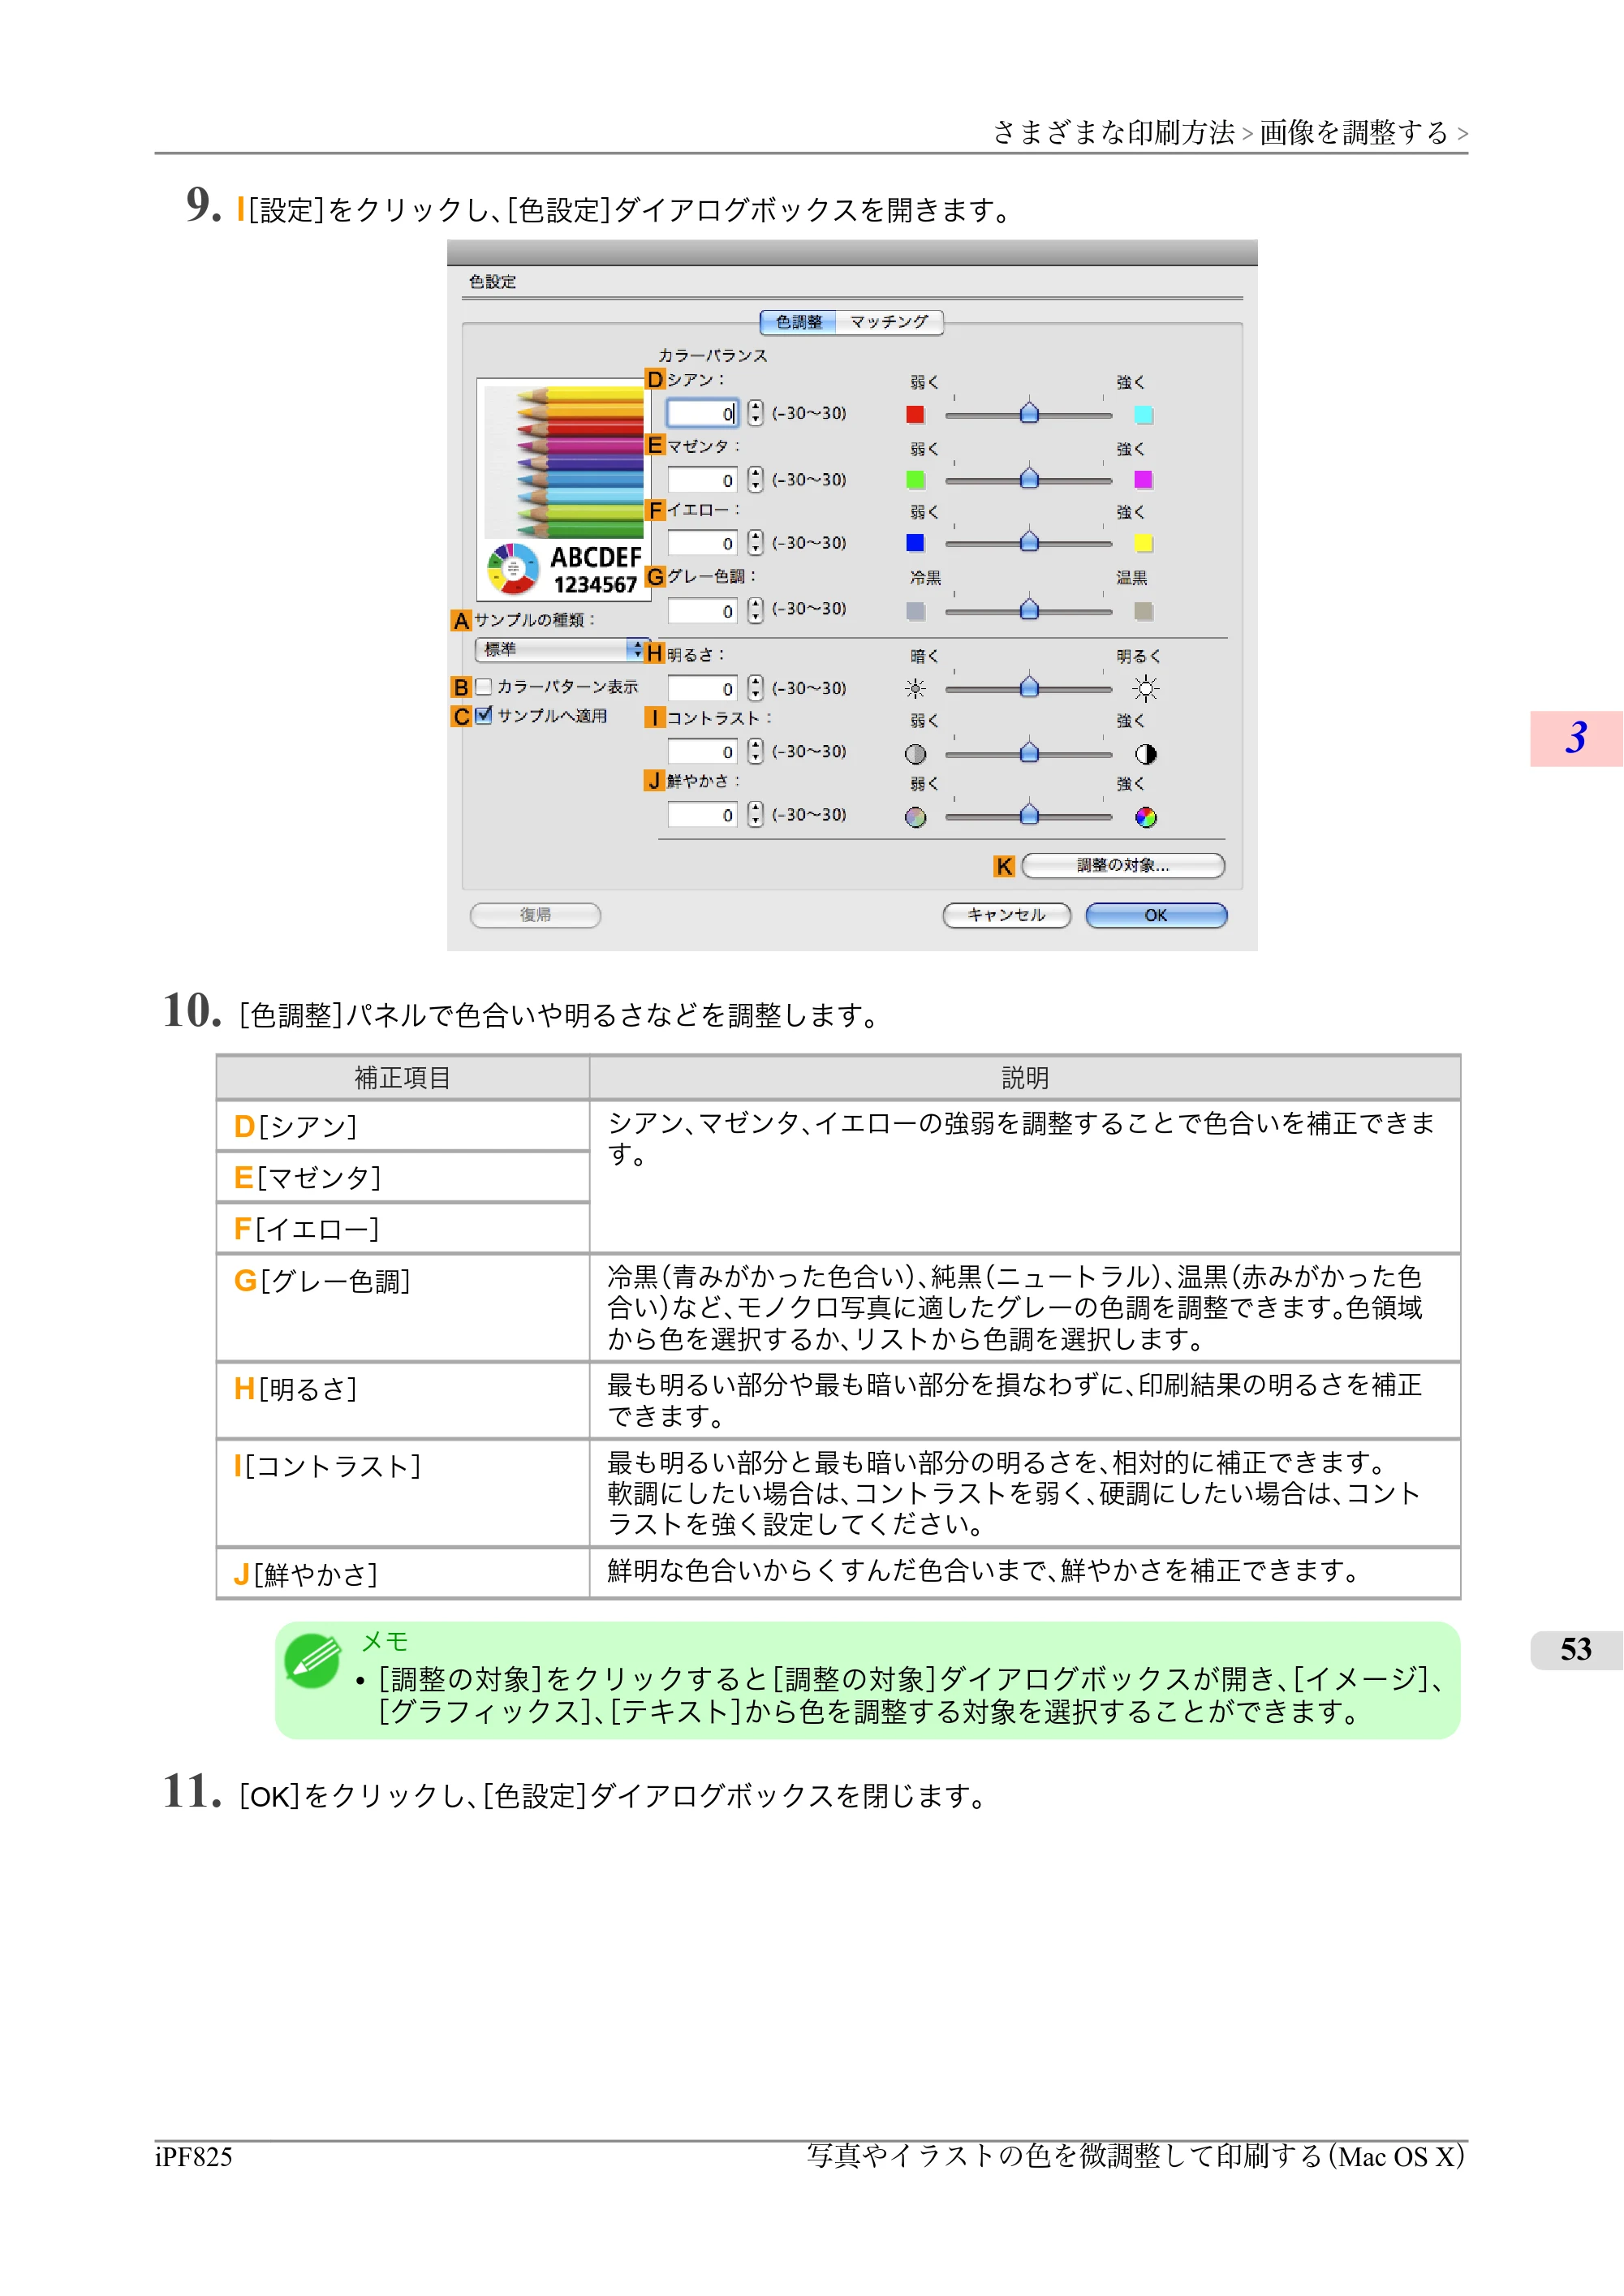
Task: Click the yellow swatch for stronger yellow
Action: [1144, 543]
